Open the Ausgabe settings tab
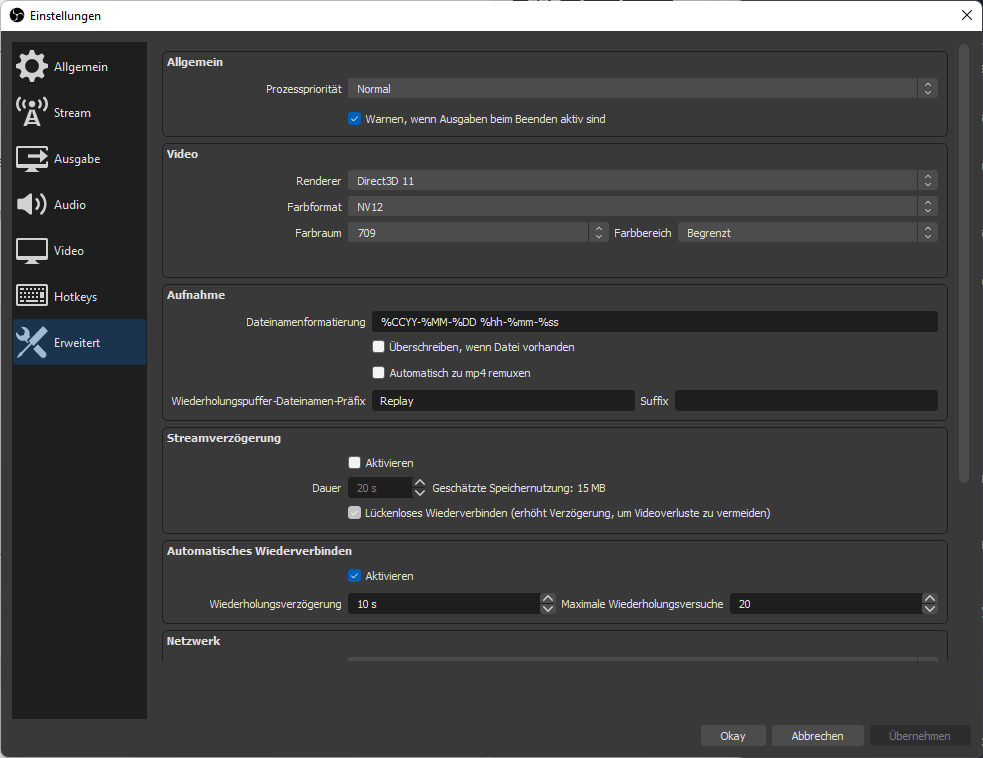This screenshot has width=983, height=758. tap(80, 159)
